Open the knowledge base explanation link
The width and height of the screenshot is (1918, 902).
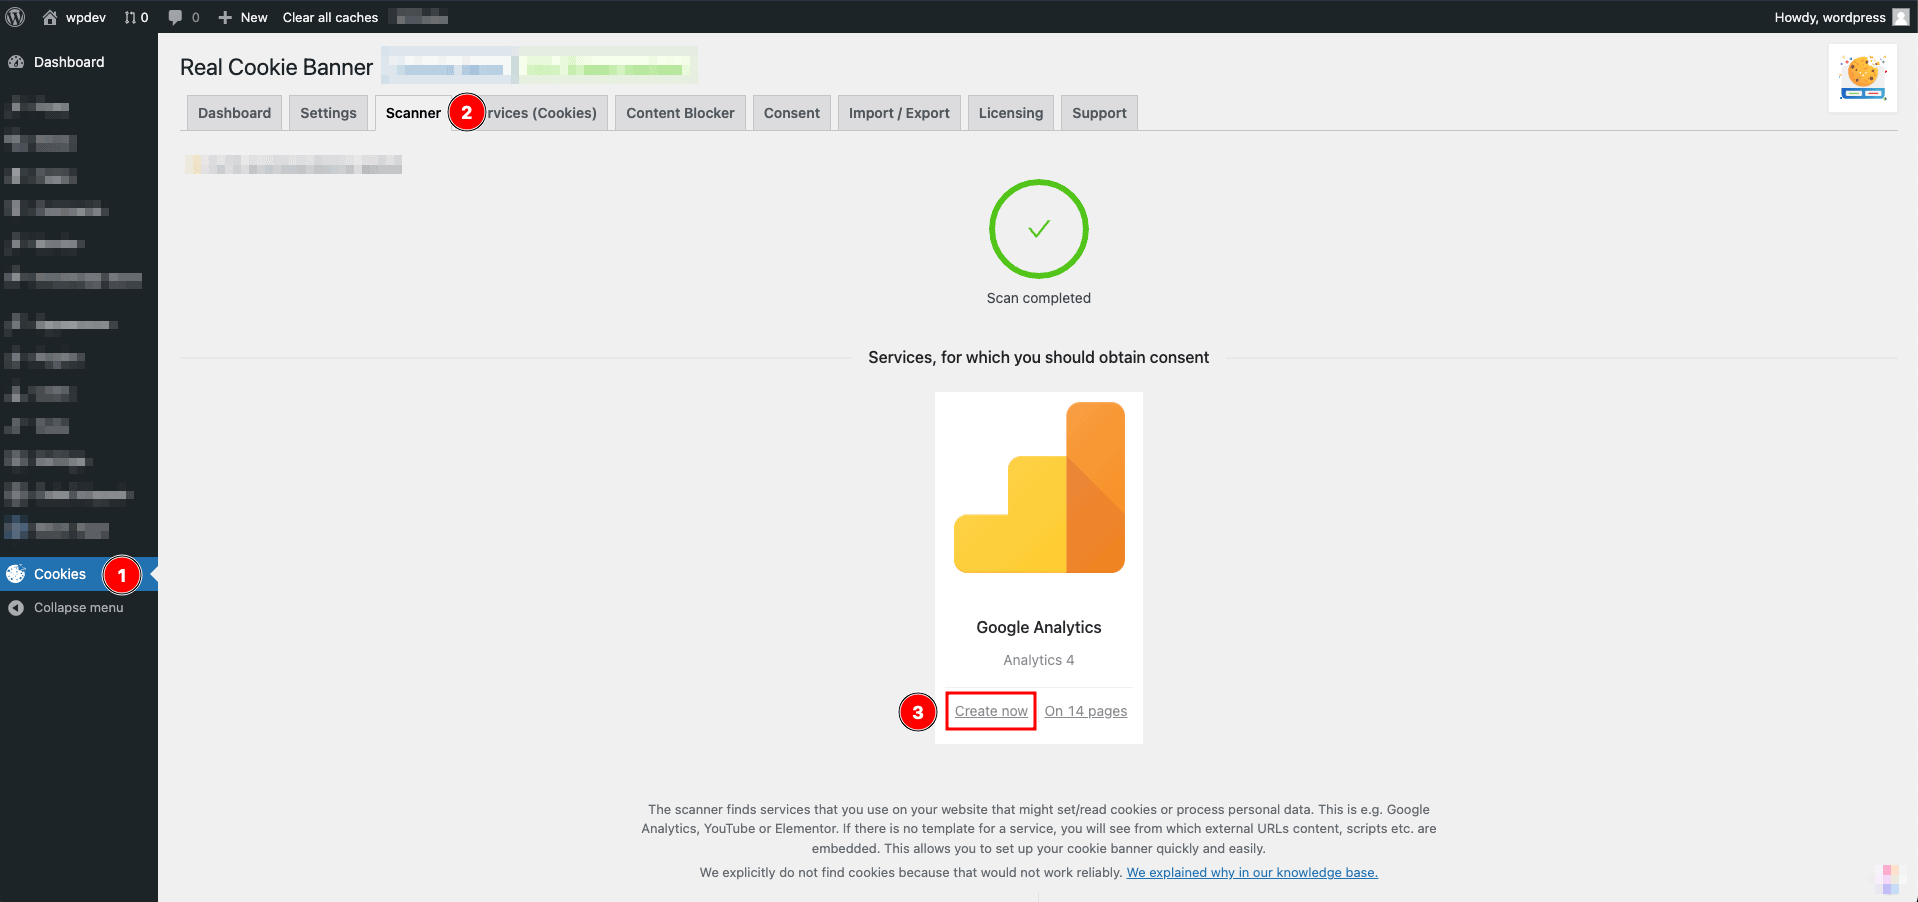click(x=1251, y=873)
